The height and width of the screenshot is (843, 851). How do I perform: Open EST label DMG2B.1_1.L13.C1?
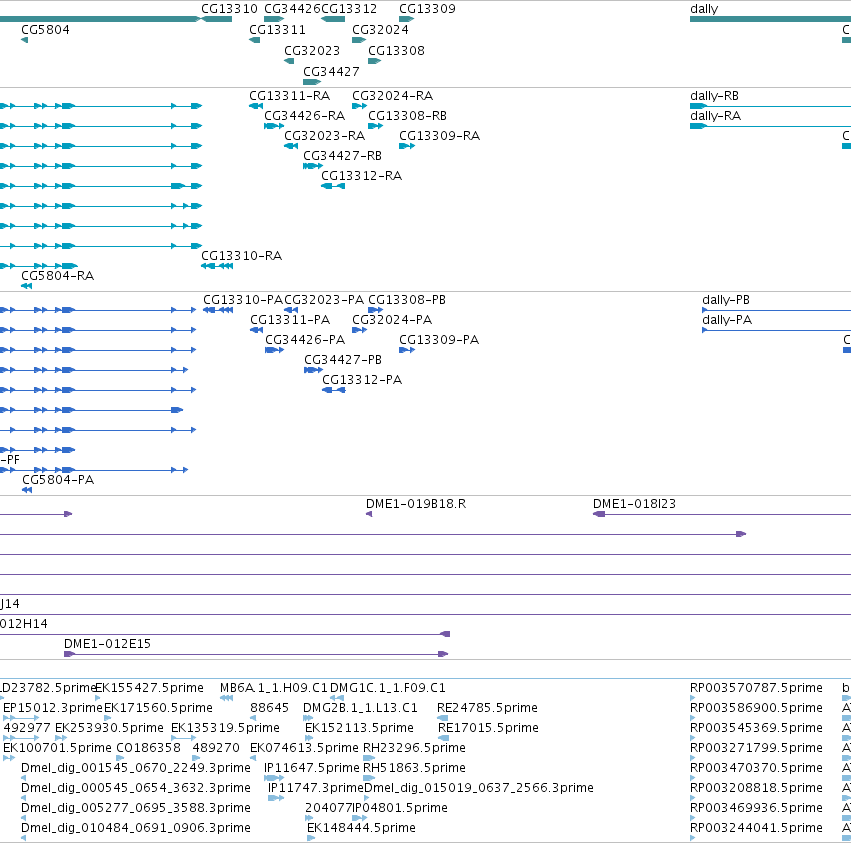click(360, 708)
